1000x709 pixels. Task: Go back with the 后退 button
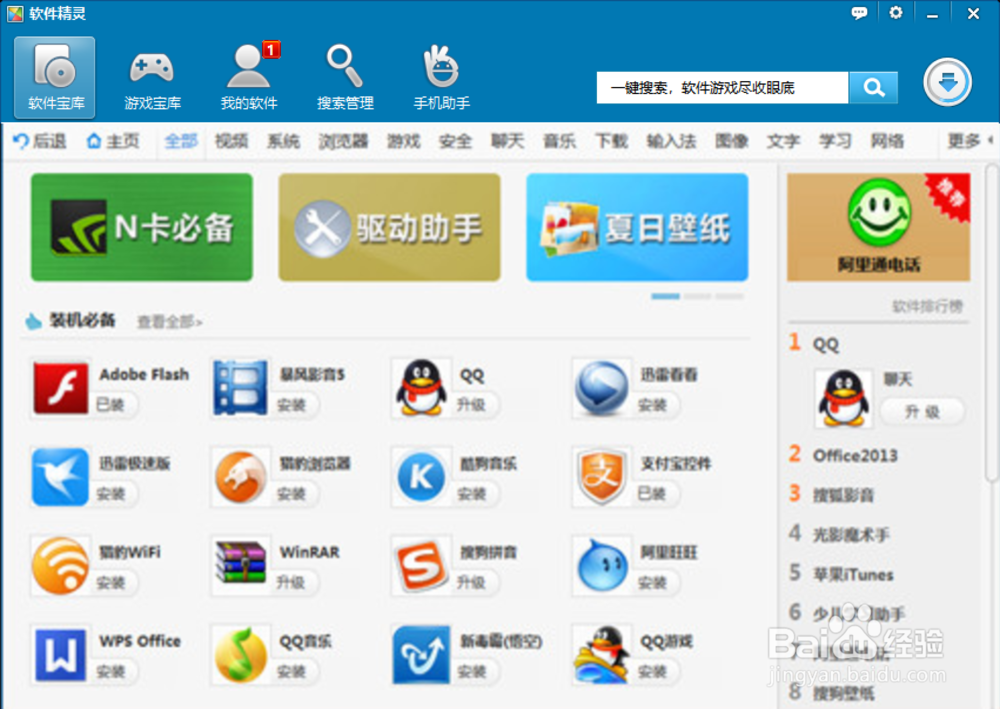tap(40, 141)
